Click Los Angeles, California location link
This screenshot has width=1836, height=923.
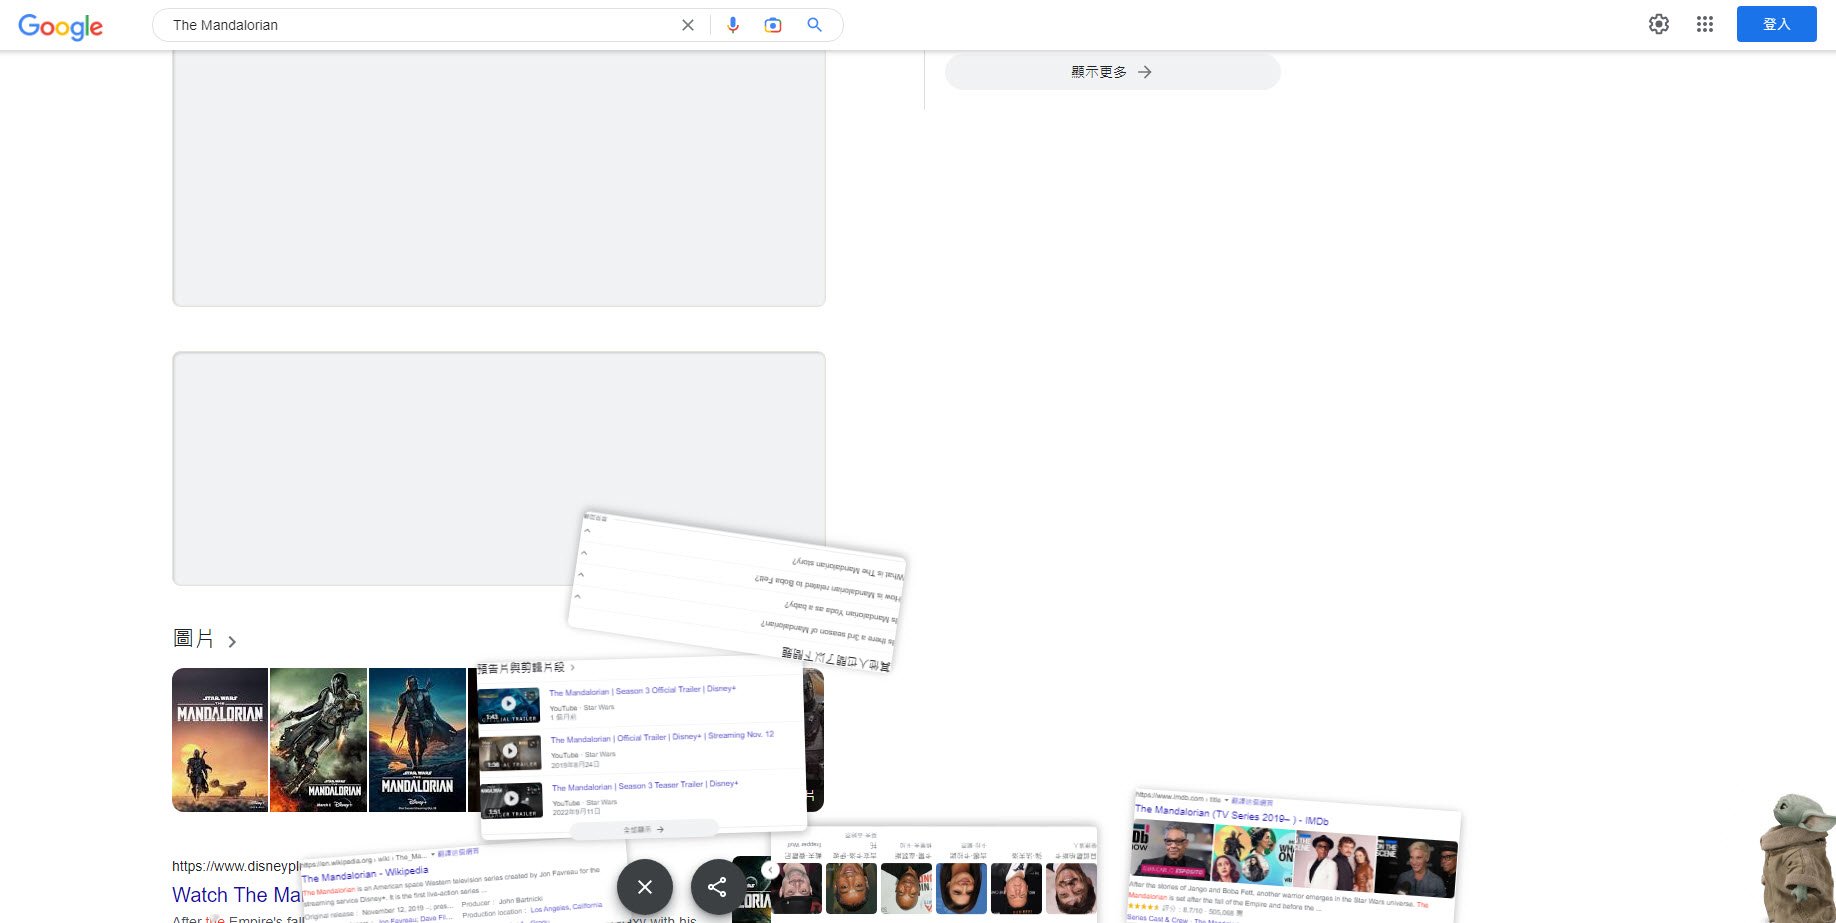[x=566, y=908]
